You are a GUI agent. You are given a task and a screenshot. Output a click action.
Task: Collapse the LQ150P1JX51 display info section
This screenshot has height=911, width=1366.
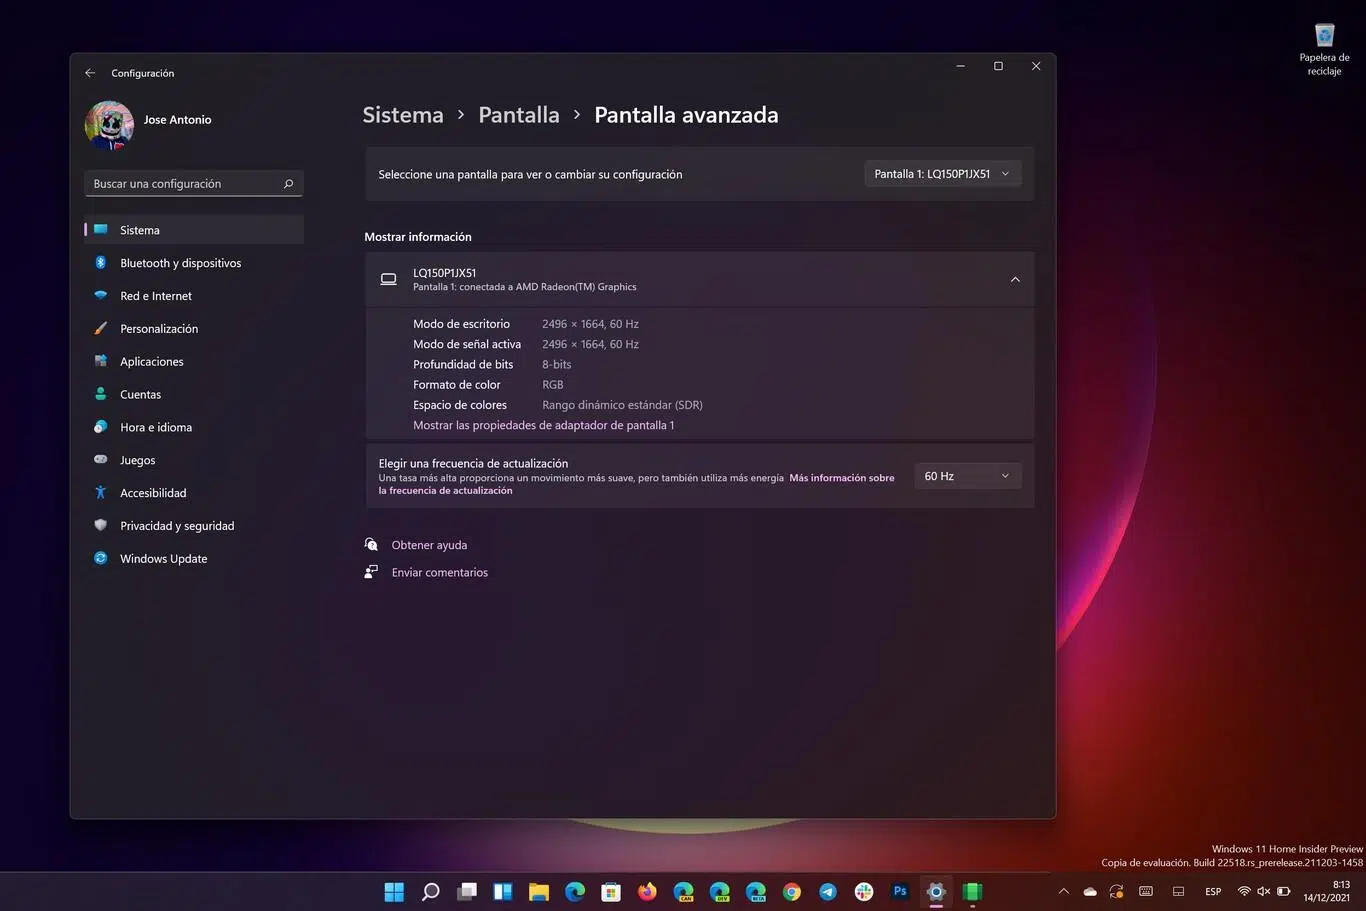pyautogui.click(x=1015, y=280)
